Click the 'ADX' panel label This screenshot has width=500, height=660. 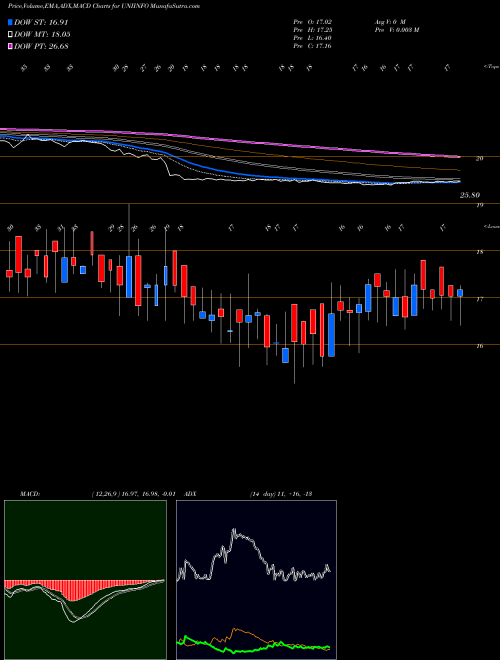pos(190,494)
